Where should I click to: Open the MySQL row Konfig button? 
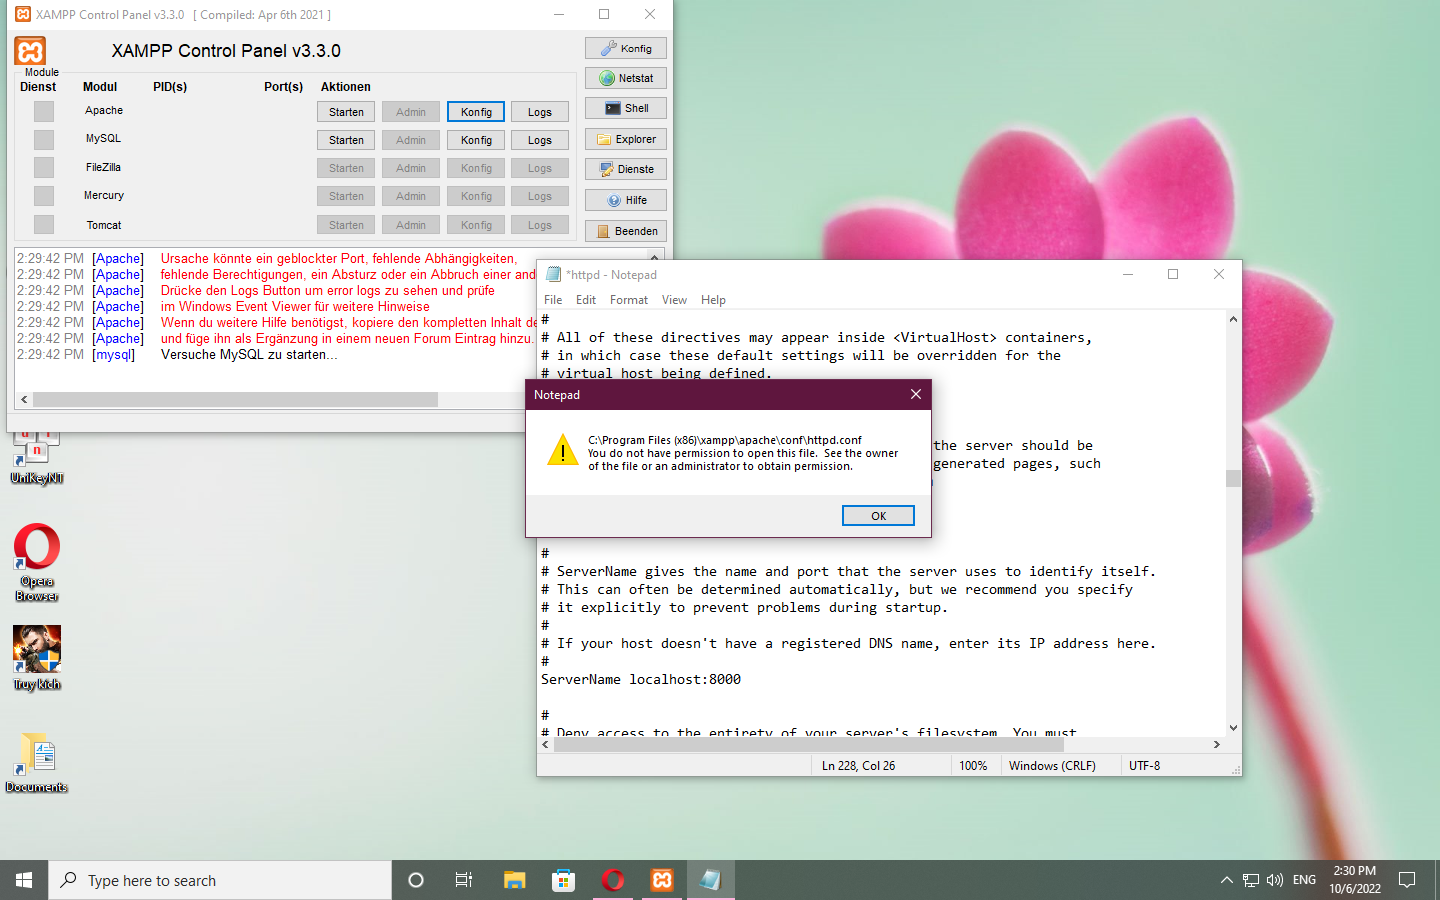pyautogui.click(x=476, y=140)
